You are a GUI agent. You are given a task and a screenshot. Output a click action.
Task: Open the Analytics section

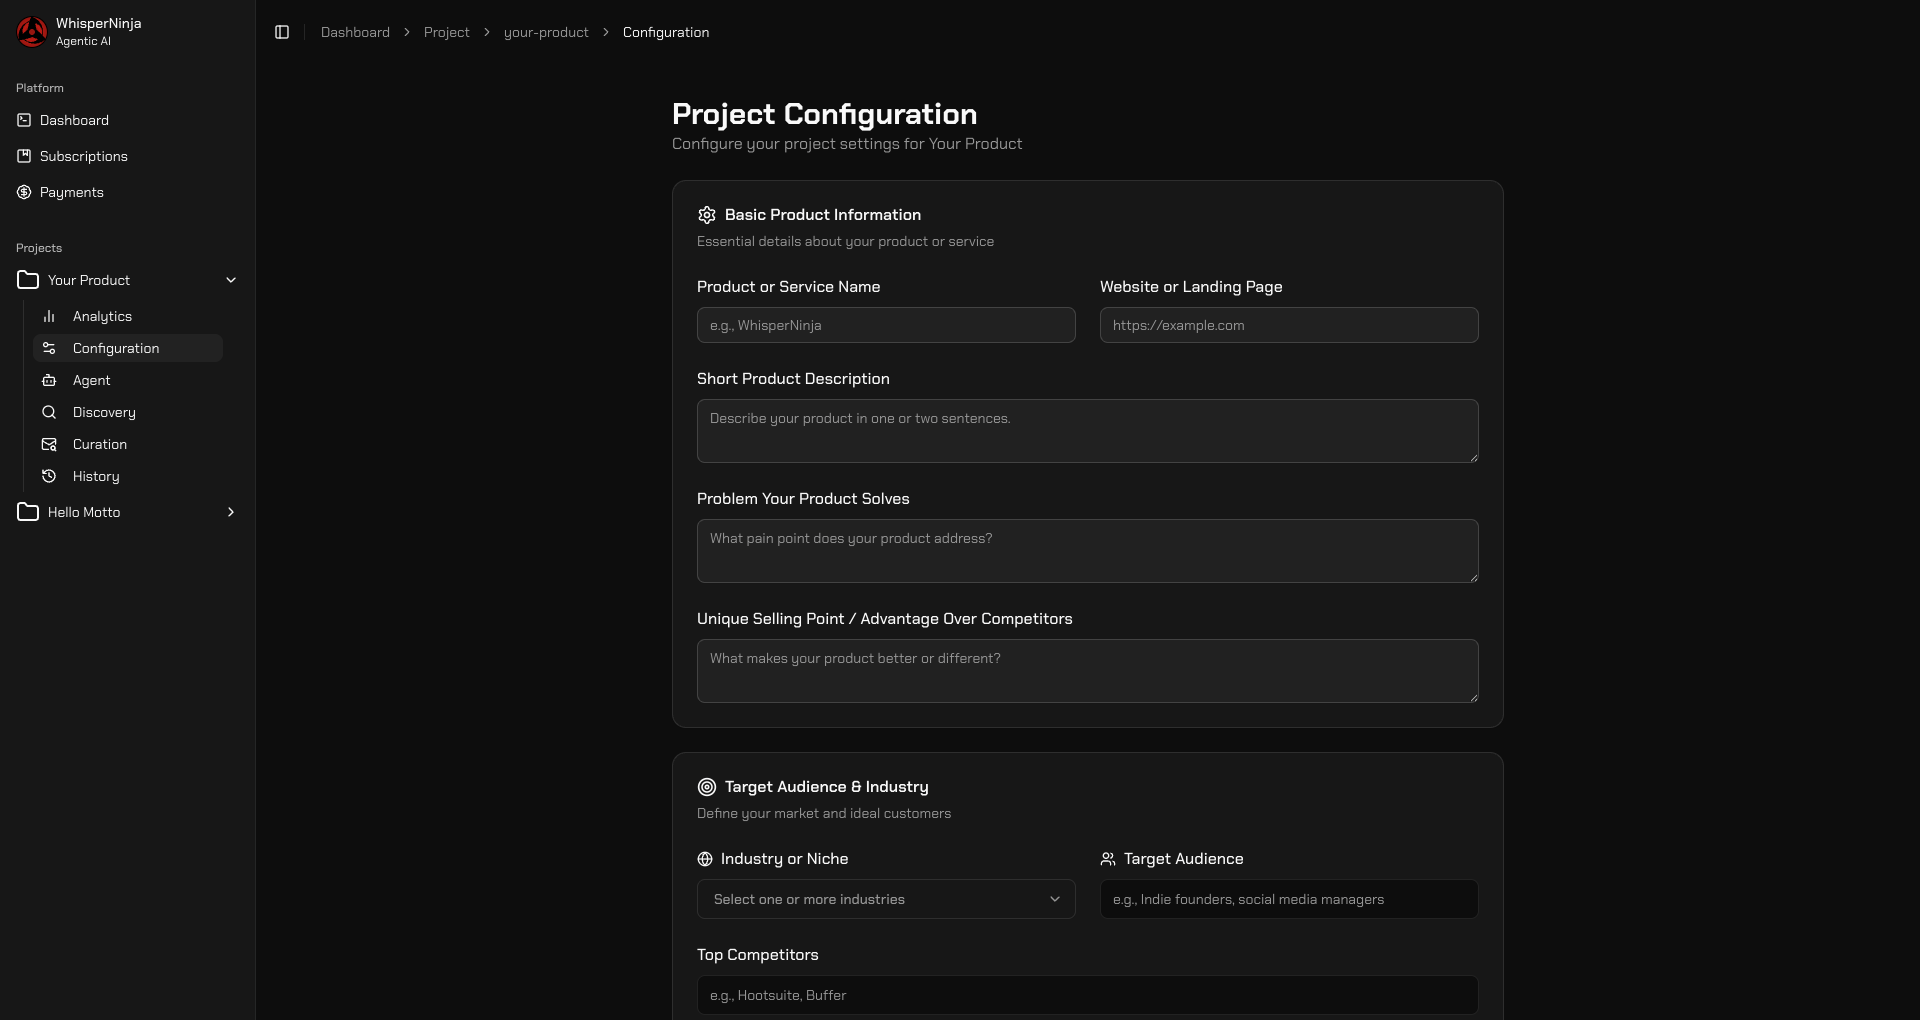[102, 316]
